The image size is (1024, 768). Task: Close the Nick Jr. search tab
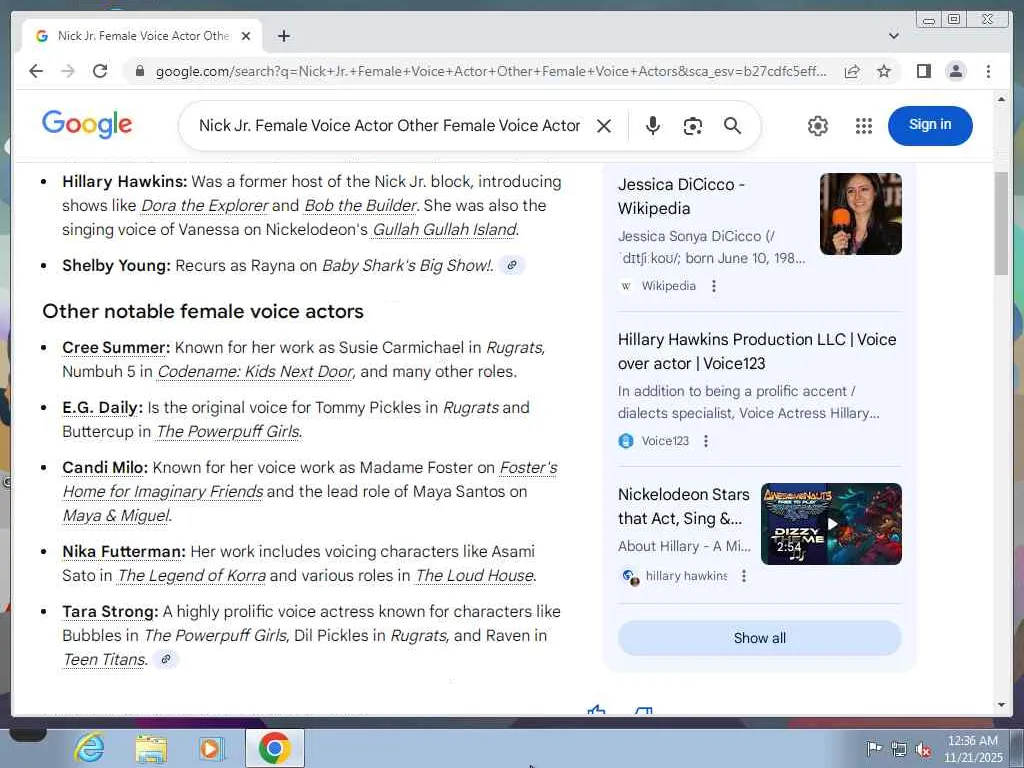[x=246, y=36]
